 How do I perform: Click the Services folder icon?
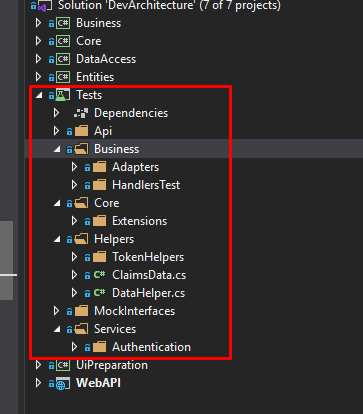coord(81,329)
